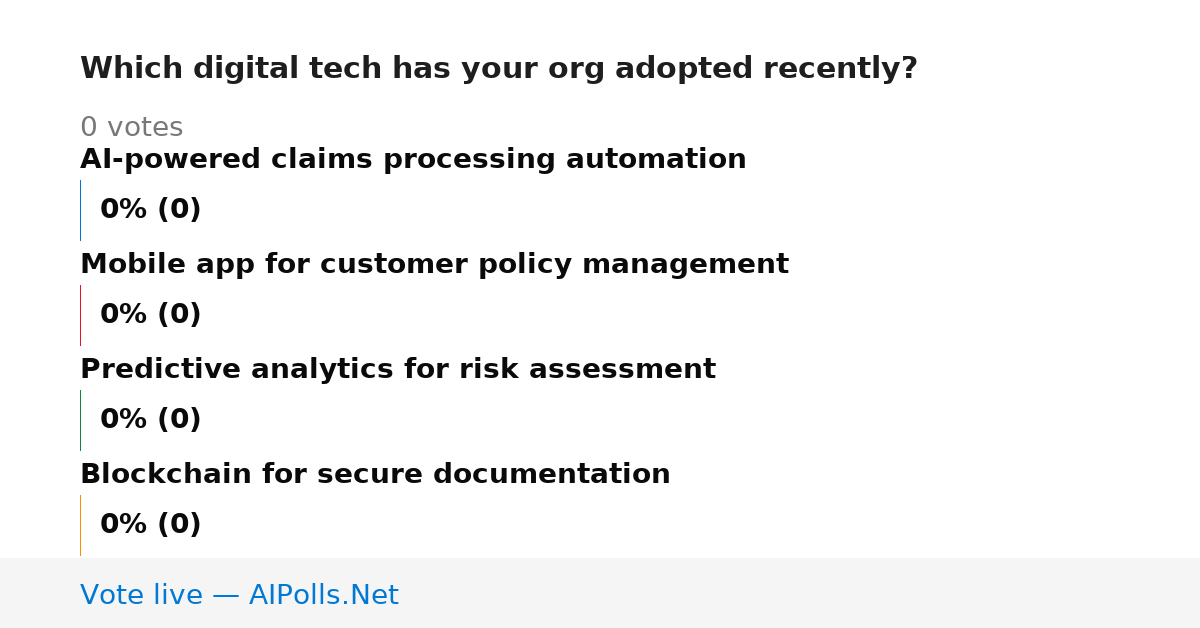The height and width of the screenshot is (628, 1200).
Task: Click 0% (0) result under Mobile app
Action: 150,315
